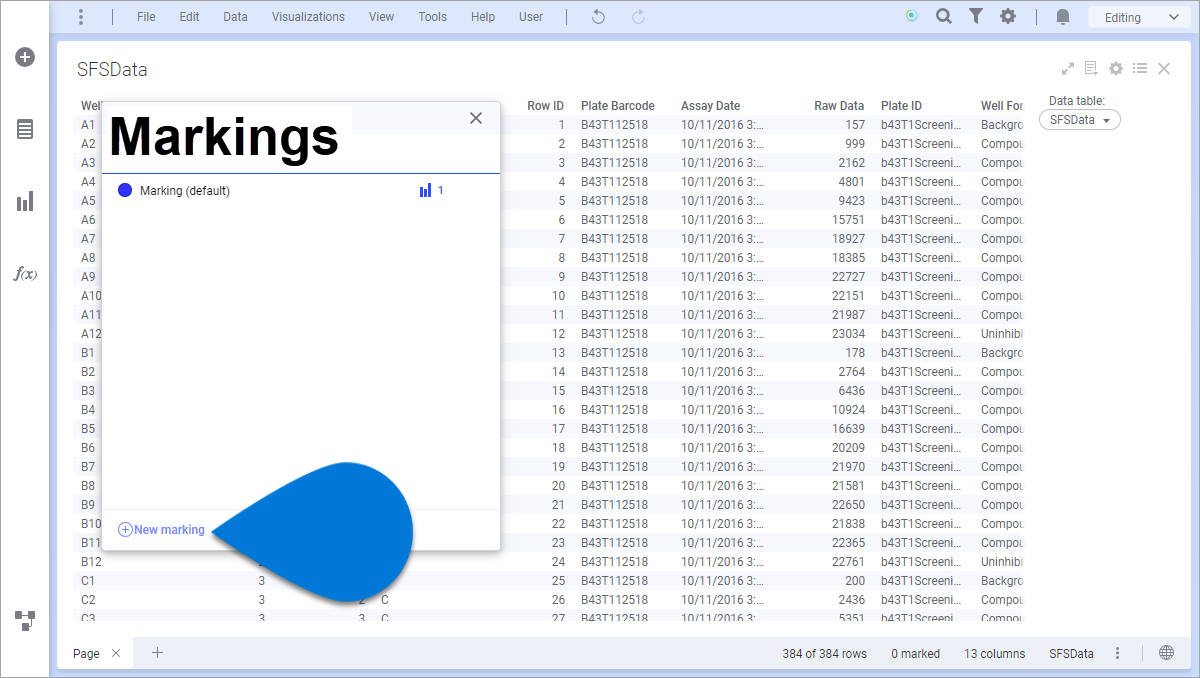The image size is (1200, 678).
Task: Expand the Editing mode dropdown
Action: tap(1141, 17)
